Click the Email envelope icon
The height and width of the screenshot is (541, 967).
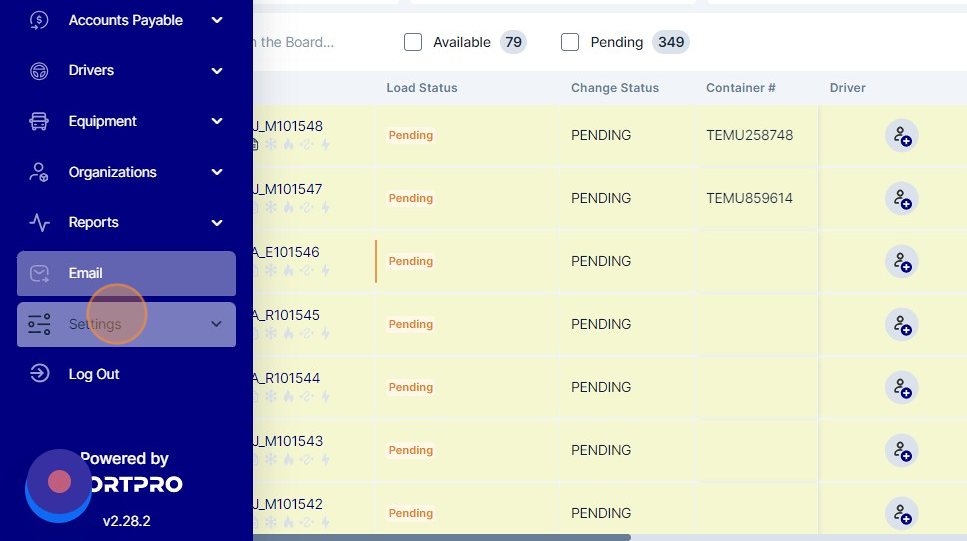[x=39, y=273]
